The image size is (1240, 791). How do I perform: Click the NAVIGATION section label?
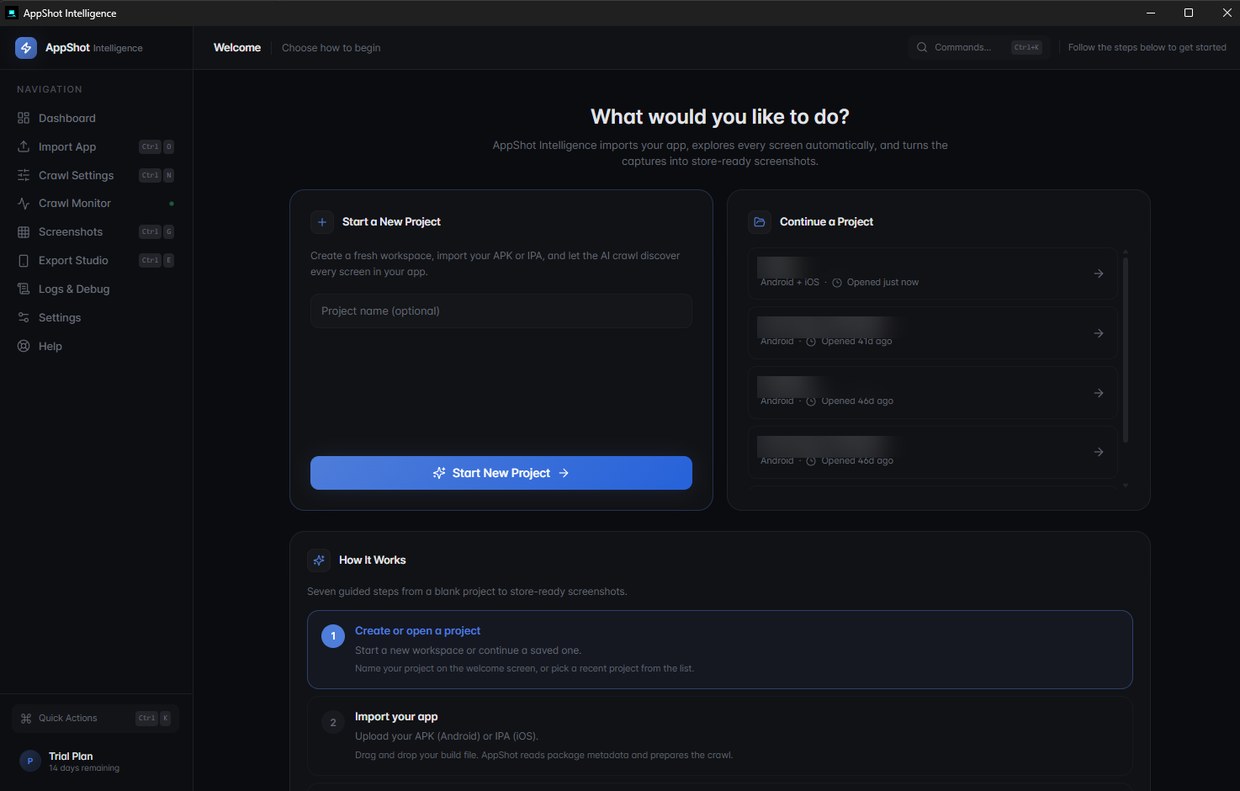click(50, 89)
